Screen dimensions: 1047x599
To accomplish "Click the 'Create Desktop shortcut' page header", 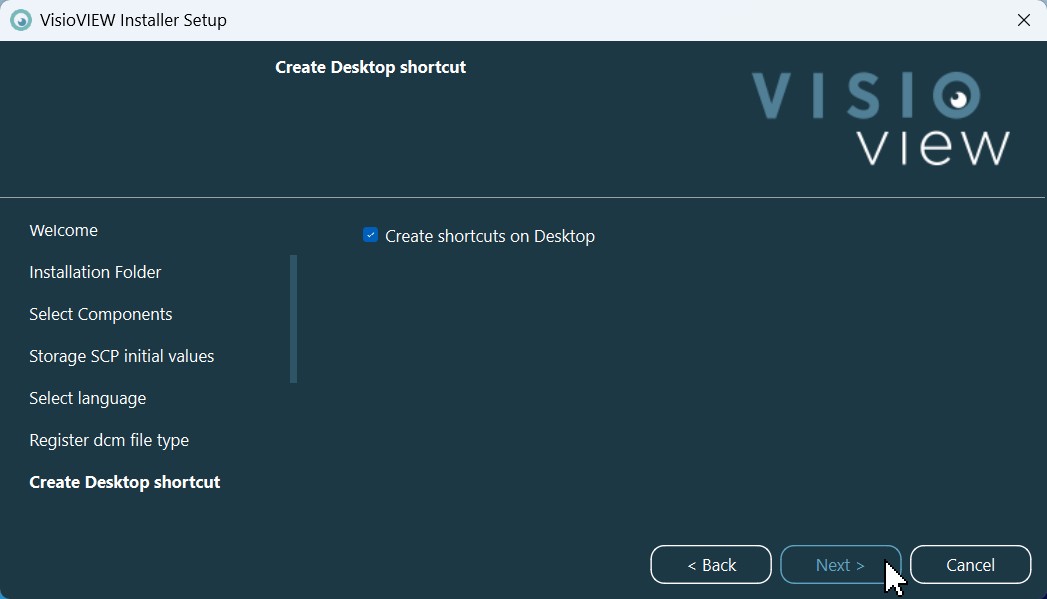I will (370, 68).
